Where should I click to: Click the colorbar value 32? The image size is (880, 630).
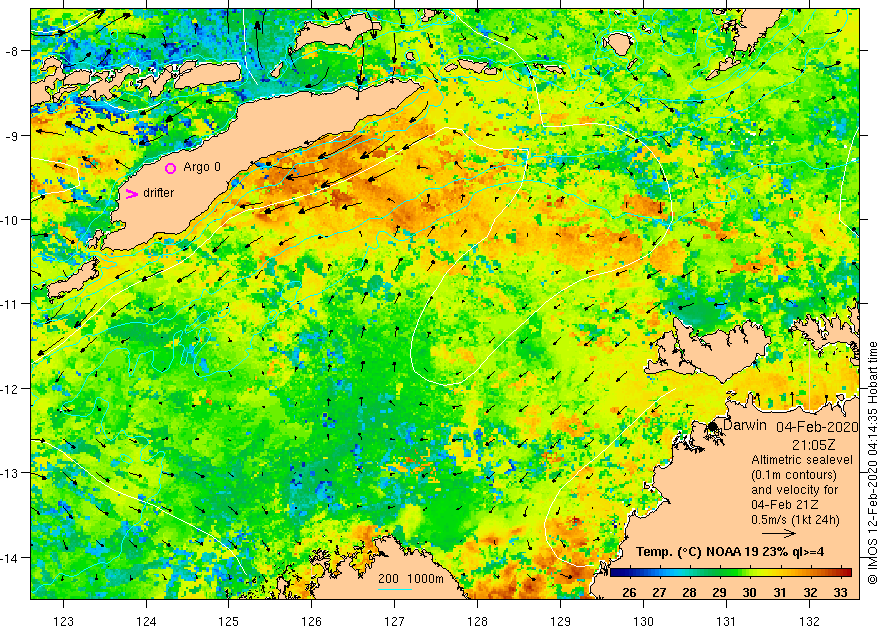pyautogui.click(x=810, y=592)
